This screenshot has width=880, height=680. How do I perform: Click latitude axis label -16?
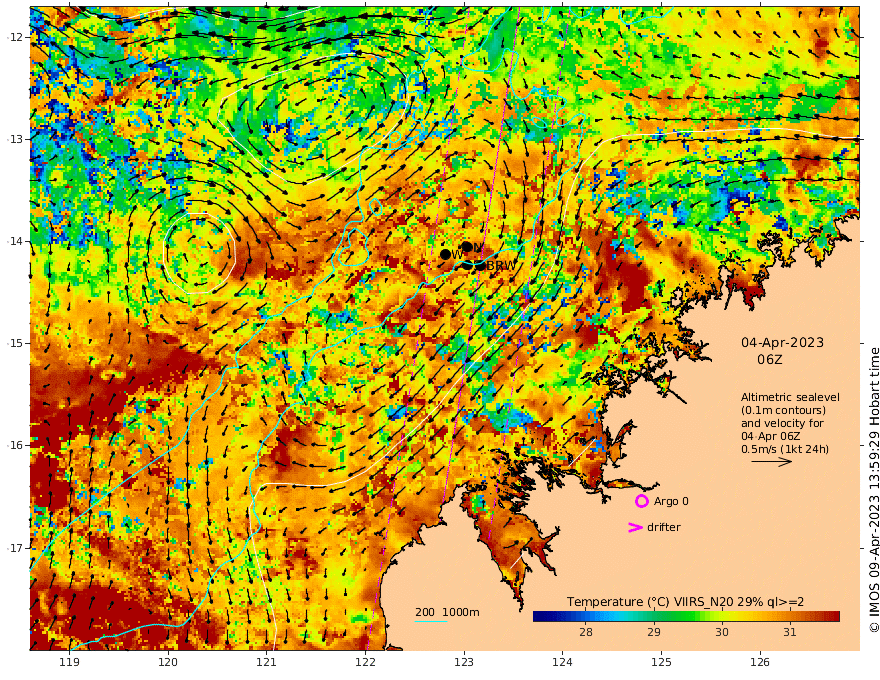pyautogui.click(x=15, y=445)
